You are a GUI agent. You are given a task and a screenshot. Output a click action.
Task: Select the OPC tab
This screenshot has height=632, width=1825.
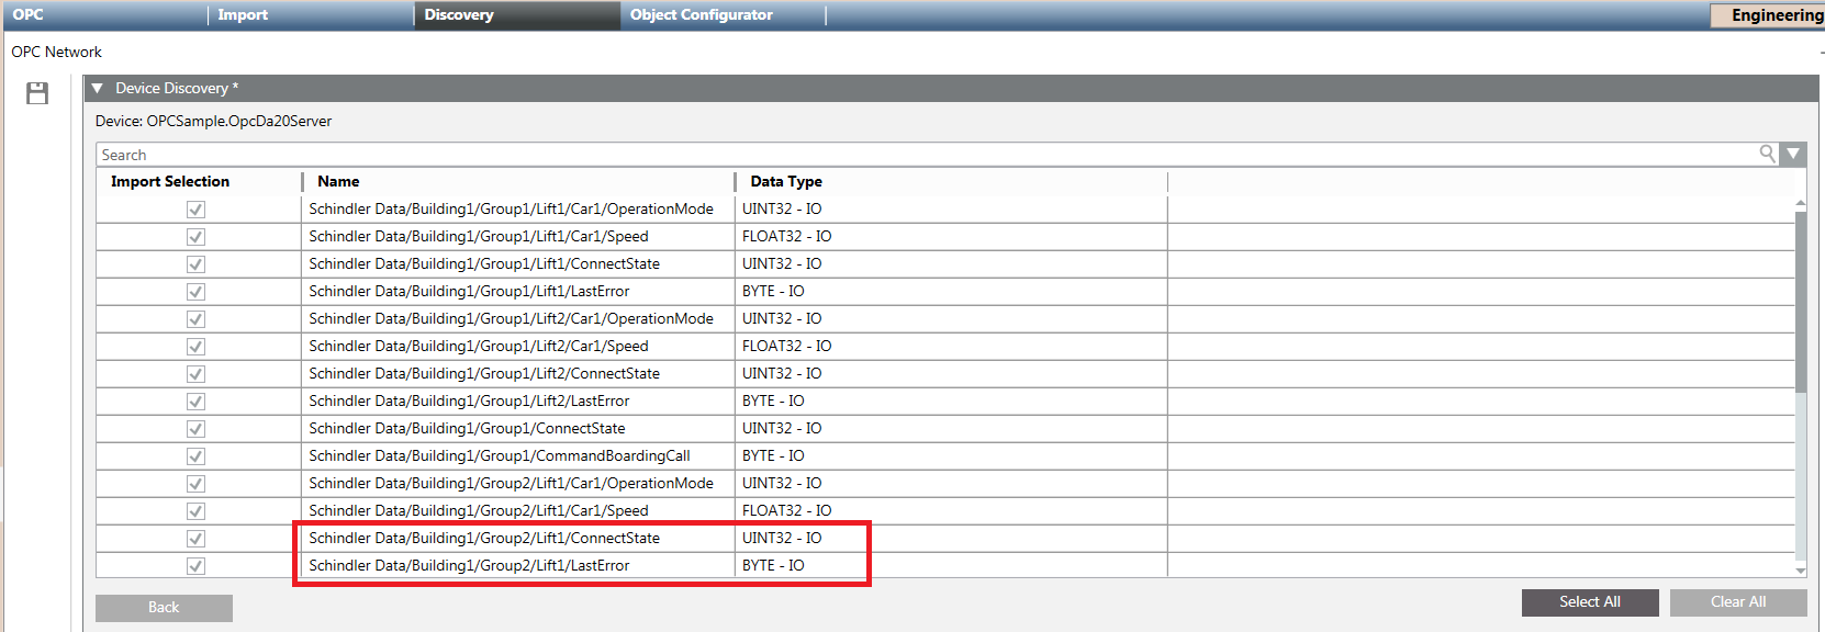(28, 15)
